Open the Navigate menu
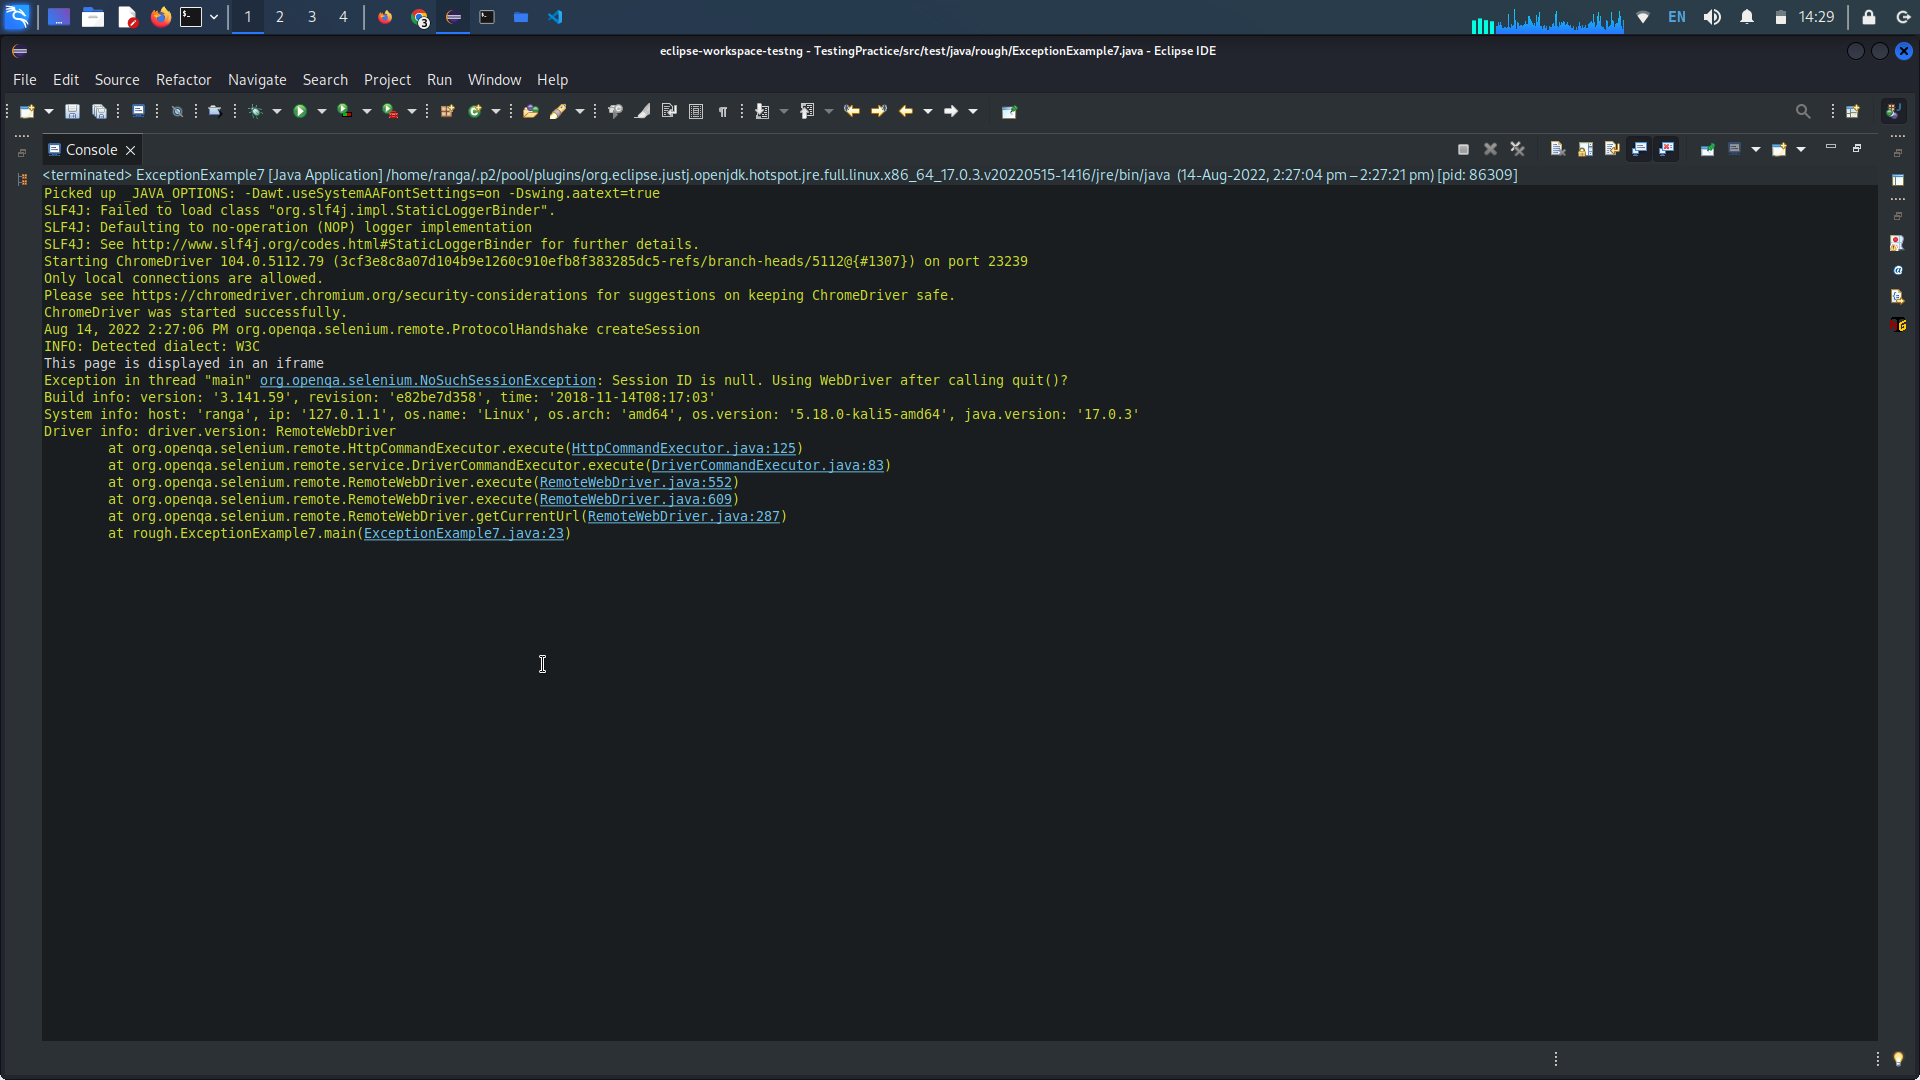The width and height of the screenshot is (1920, 1080). click(x=257, y=80)
